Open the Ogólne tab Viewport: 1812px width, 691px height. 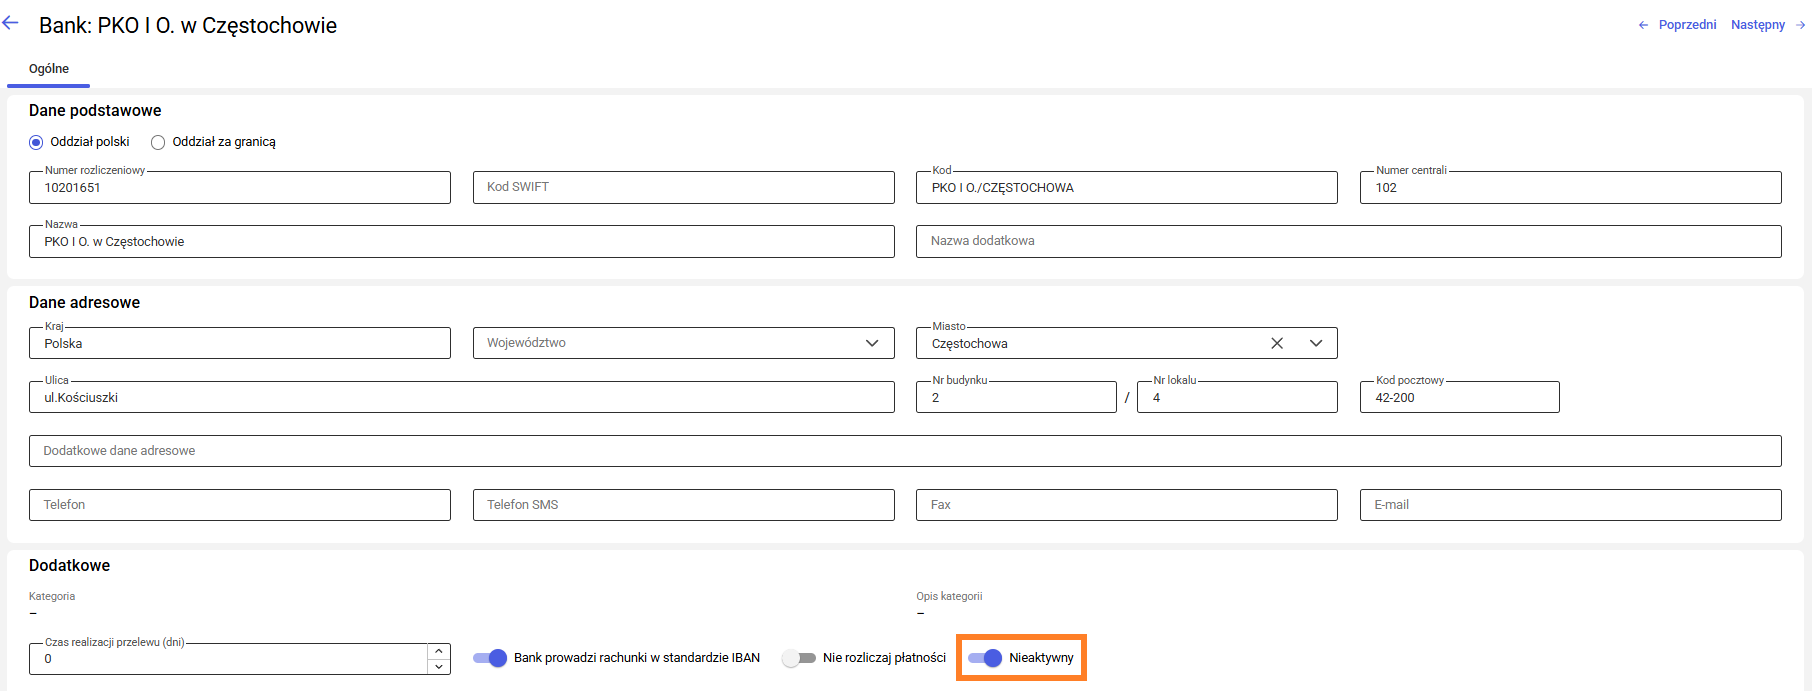click(x=48, y=69)
